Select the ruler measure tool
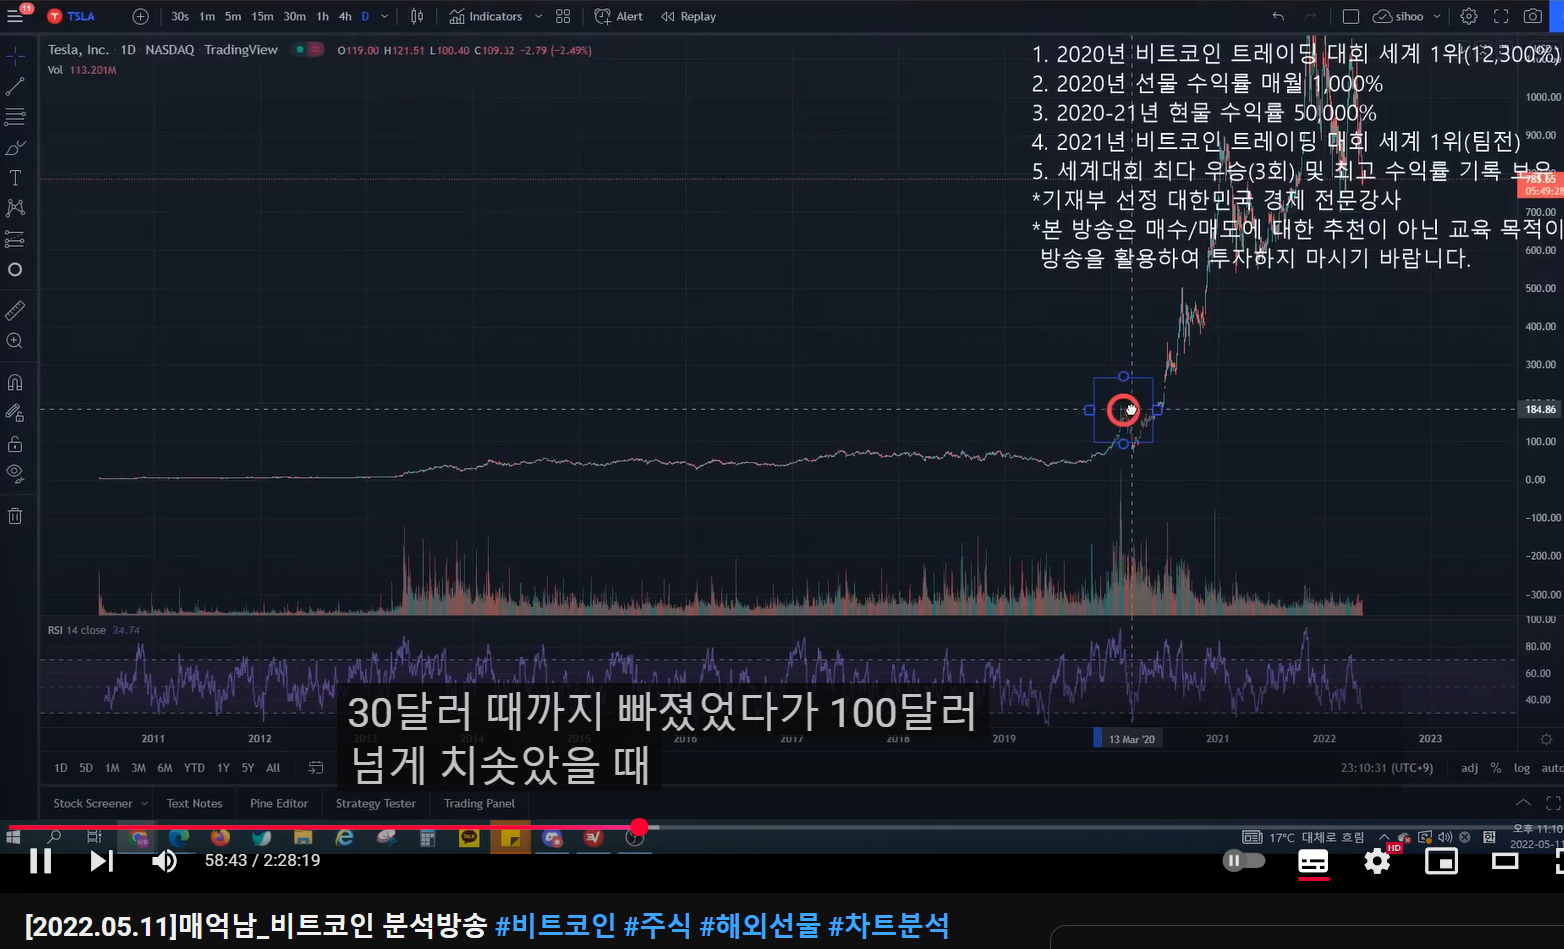Viewport: 1564px width, 949px height. point(15,310)
